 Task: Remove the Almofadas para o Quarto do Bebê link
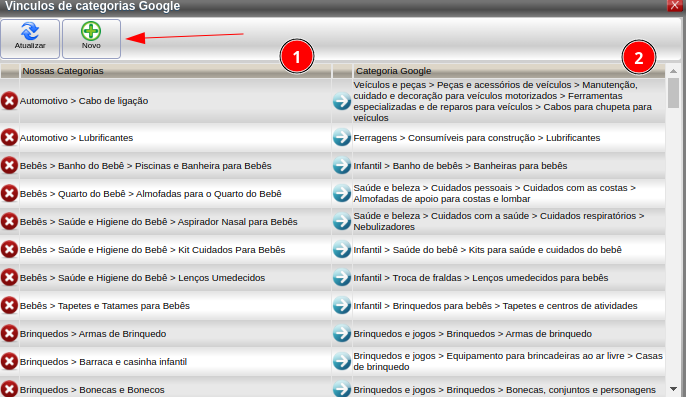tap(9, 193)
